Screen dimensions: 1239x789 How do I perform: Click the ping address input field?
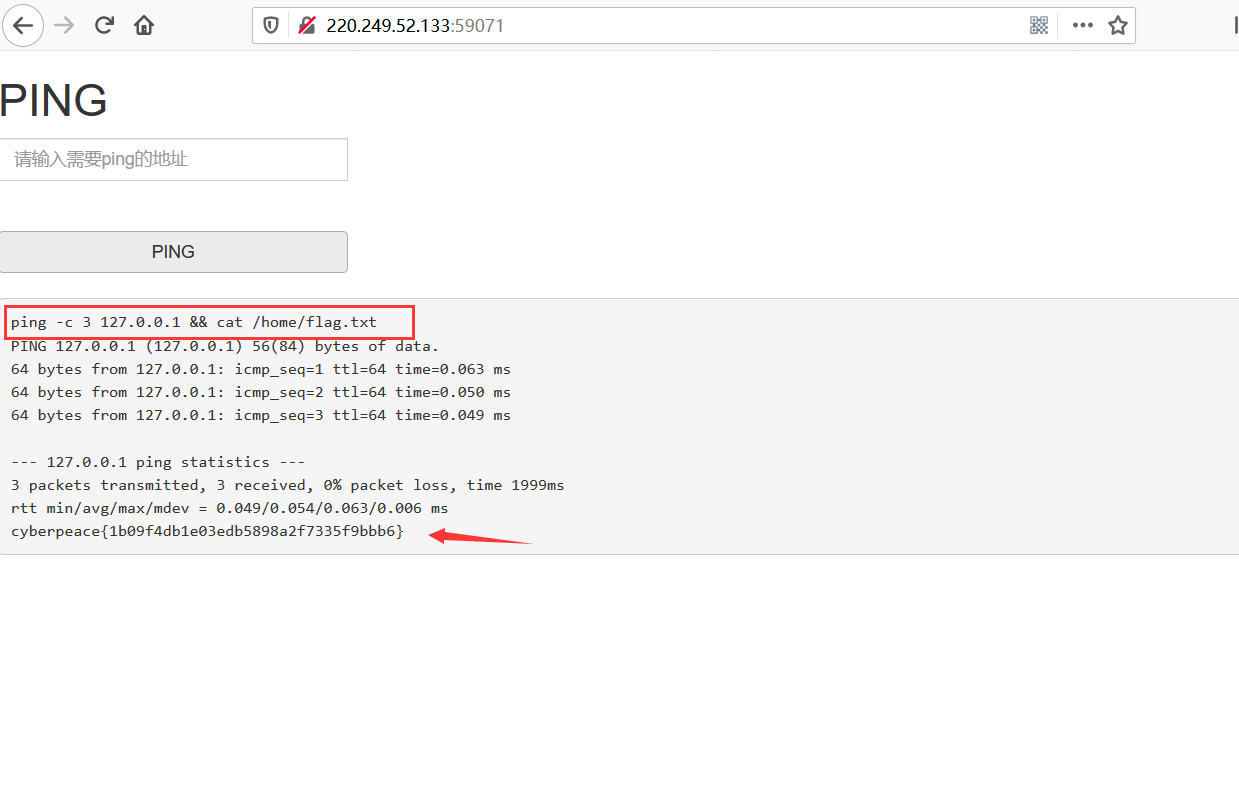[x=173, y=160]
